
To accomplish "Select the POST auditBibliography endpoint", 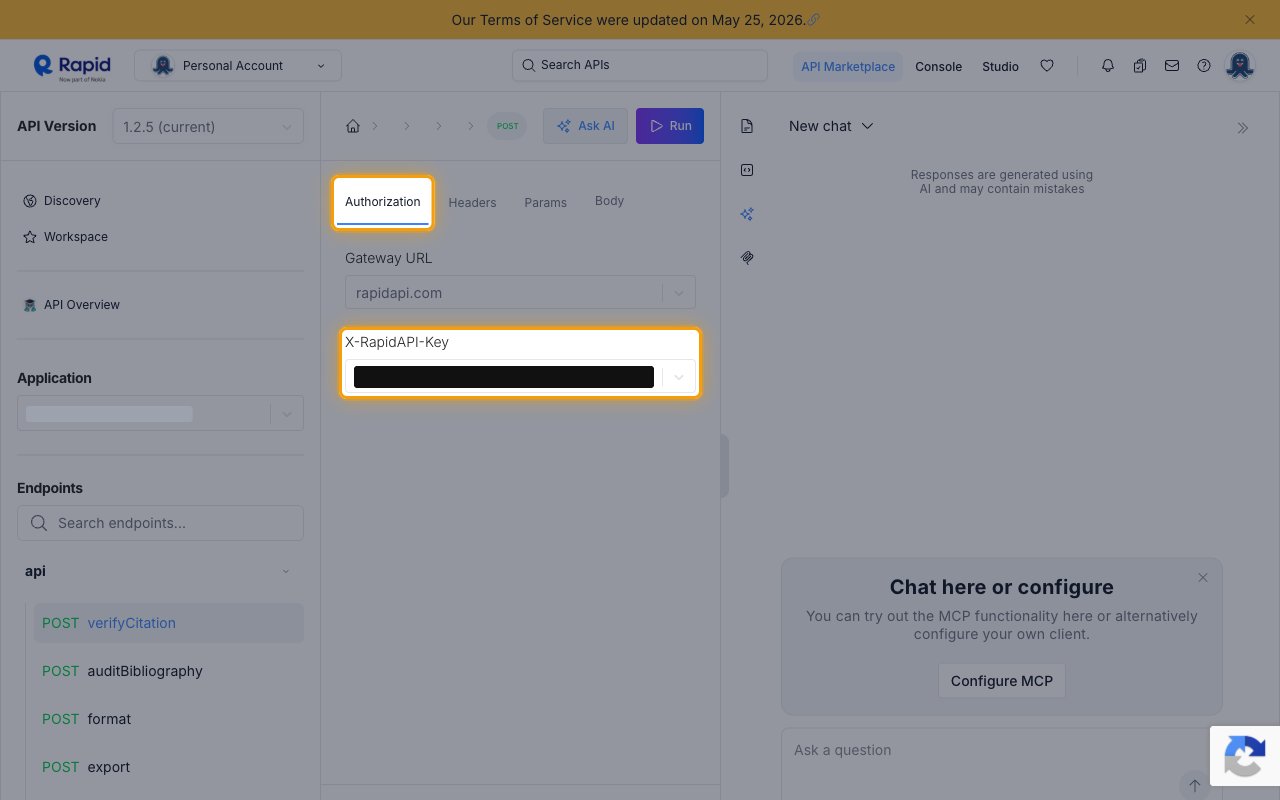I will (x=169, y=671).
